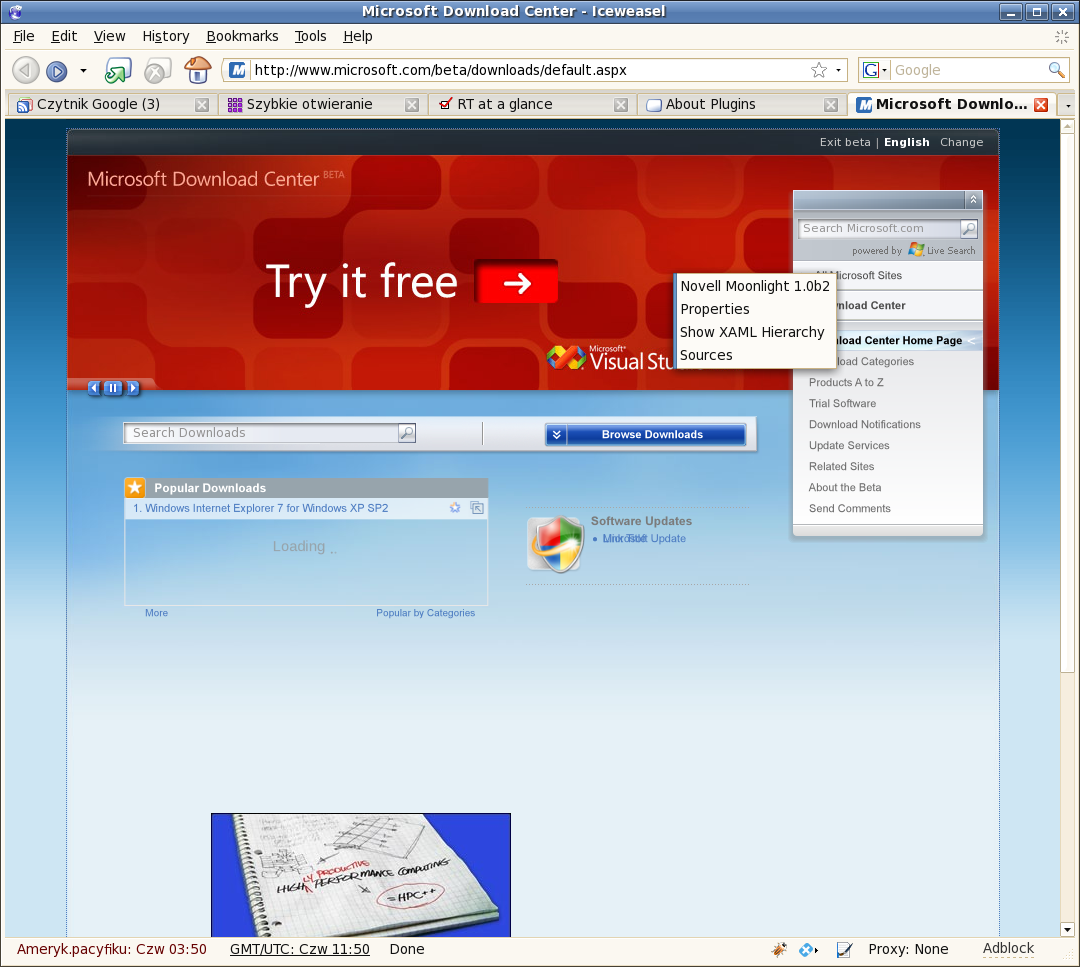Viewport: 1080px width, 967px height.
Task: Open the History menu
Action: tap(165, 36)
